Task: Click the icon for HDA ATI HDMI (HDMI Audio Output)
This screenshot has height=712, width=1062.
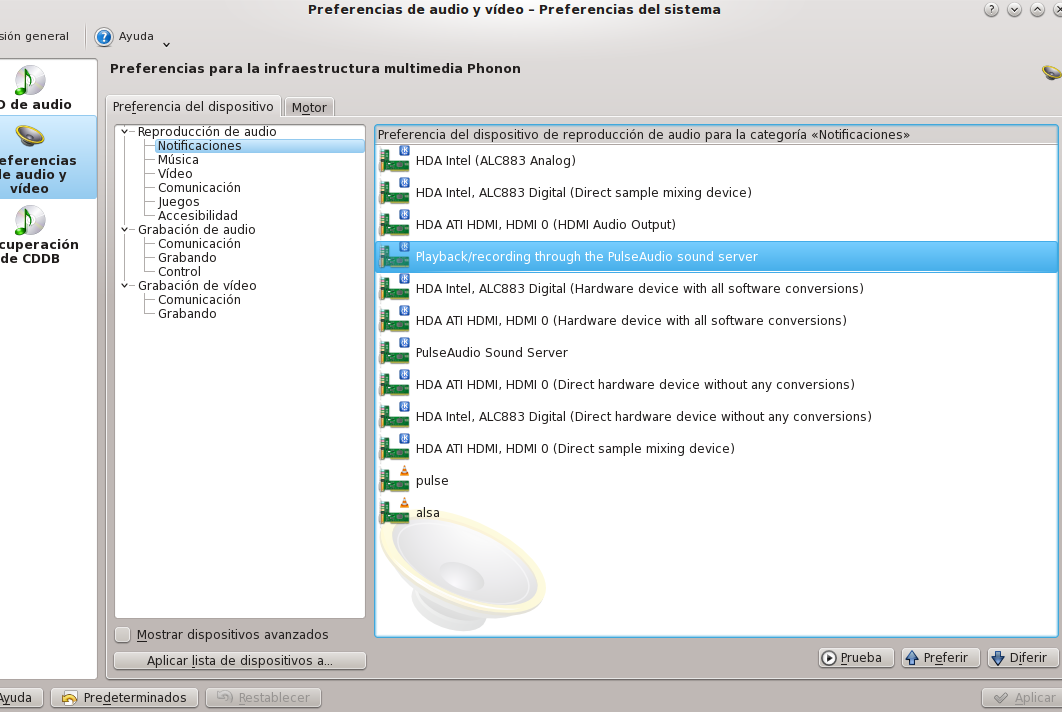Action: tap(394, 224)
